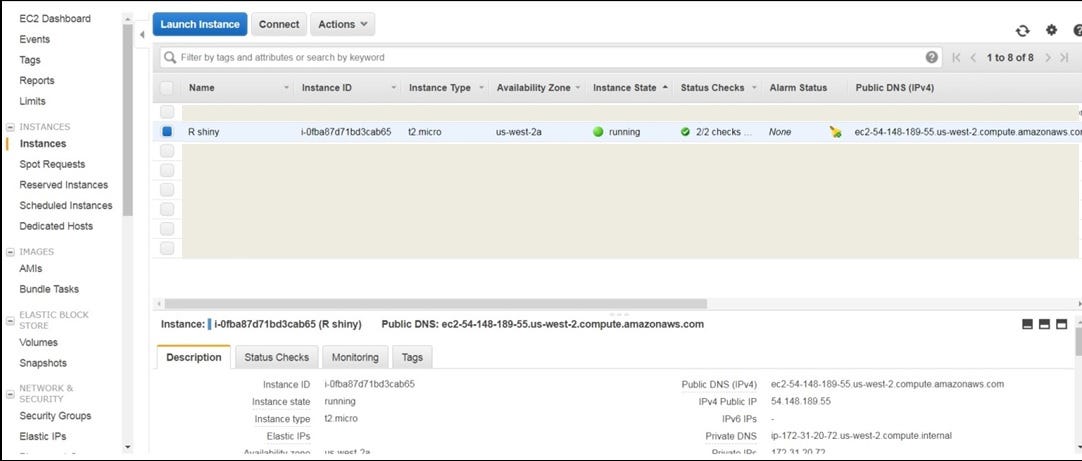
Task: Open Security Groups in the sidebar
Action: 55,416
